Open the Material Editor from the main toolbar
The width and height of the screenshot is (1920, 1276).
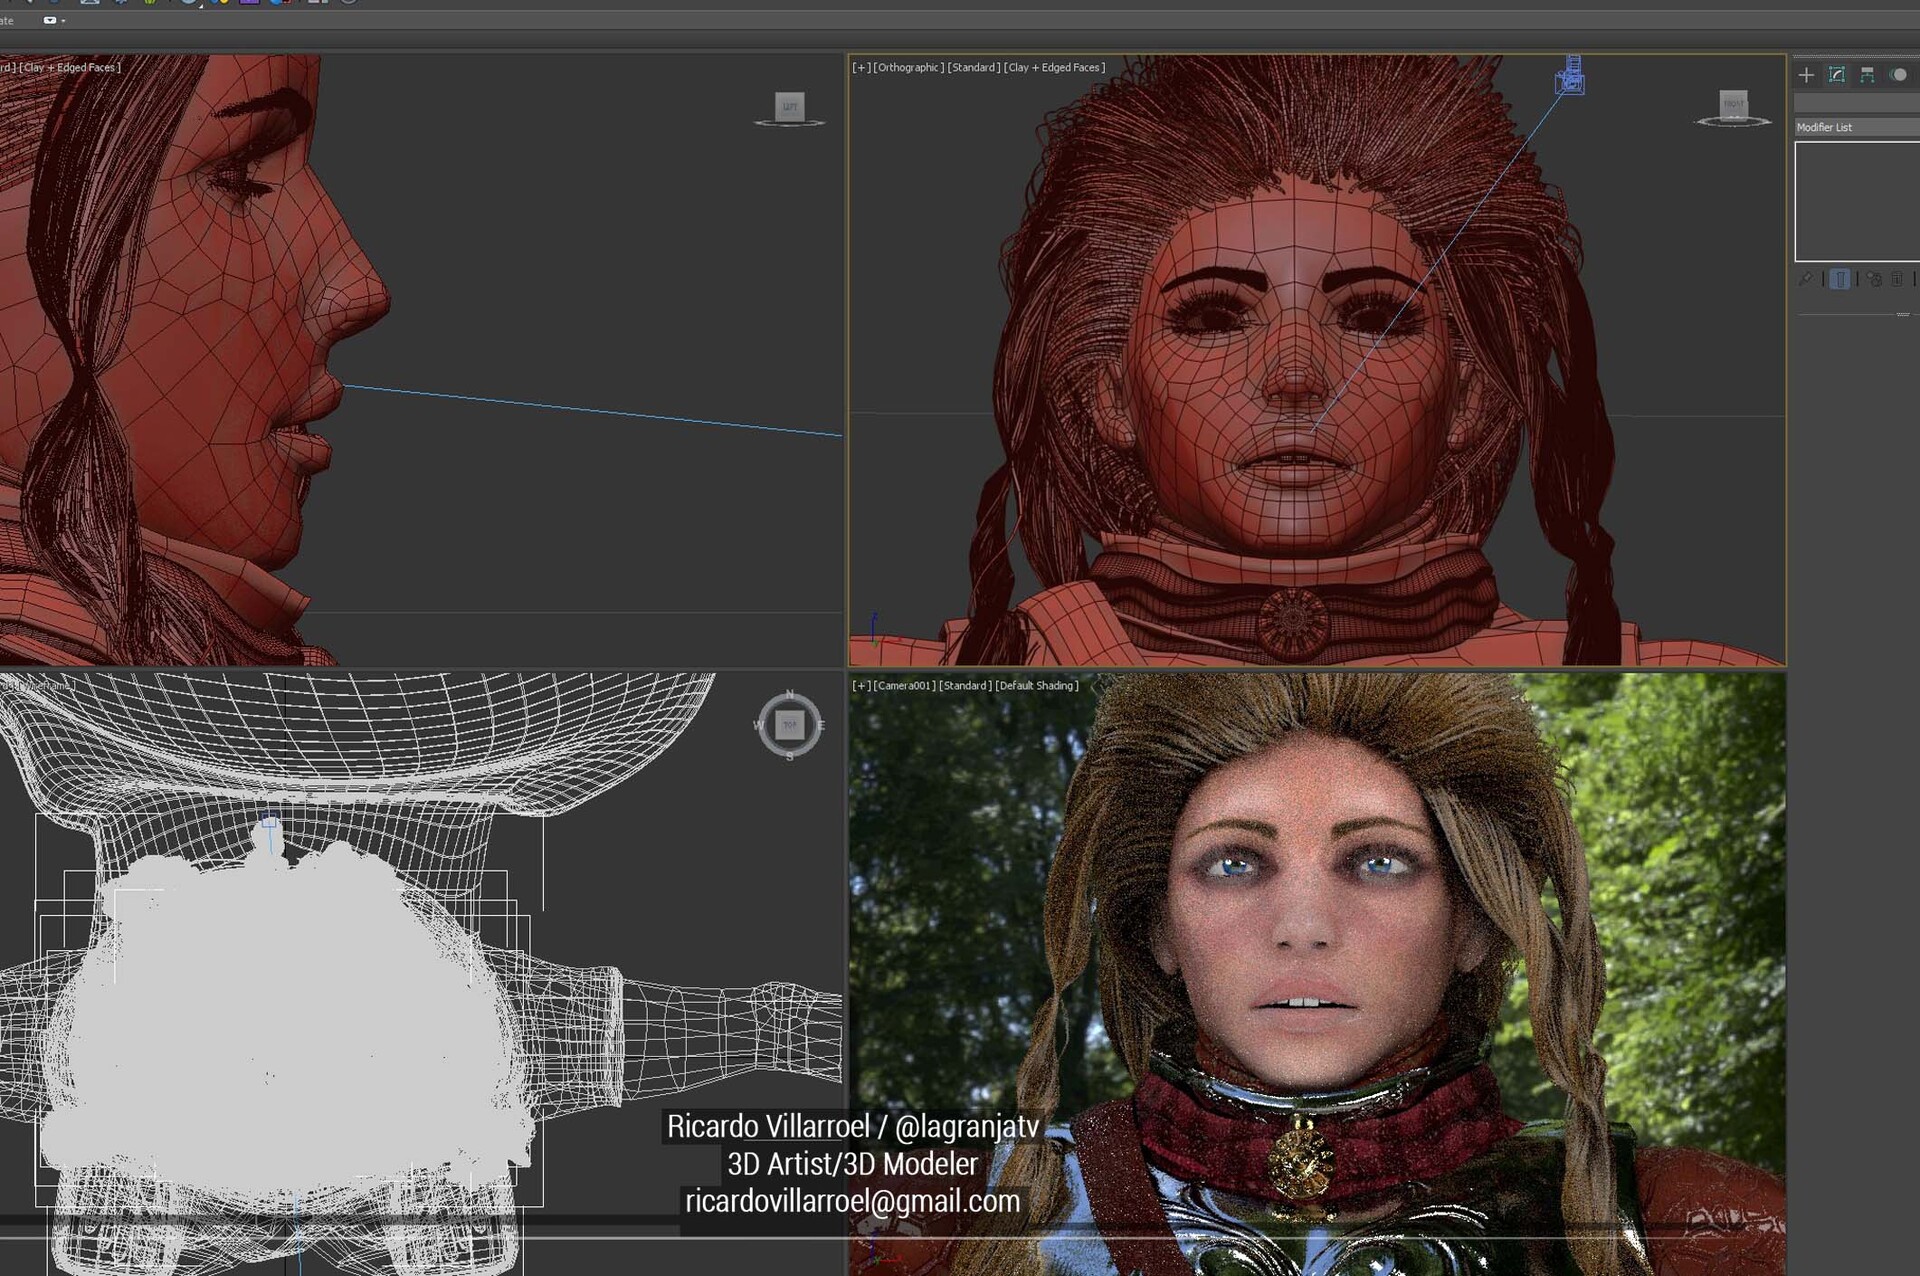click(220, 5)
